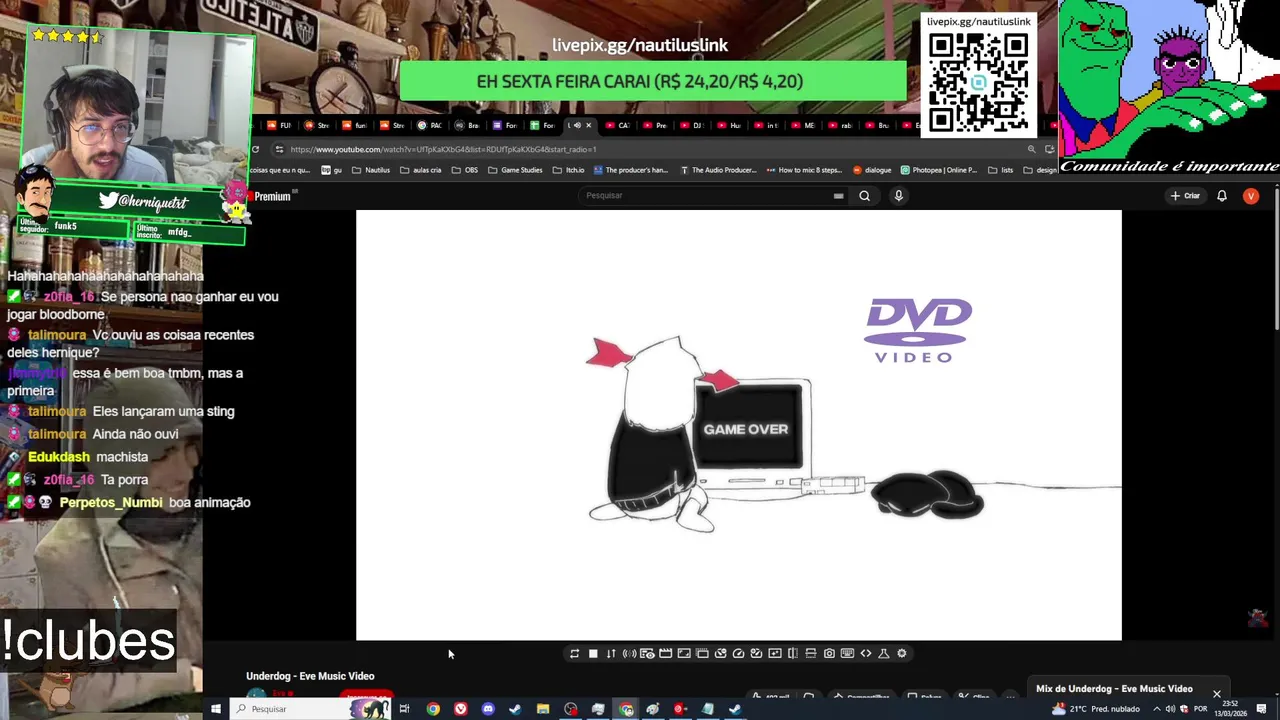
Task: Open the lists bookmarks folder
Action: 1000,170
